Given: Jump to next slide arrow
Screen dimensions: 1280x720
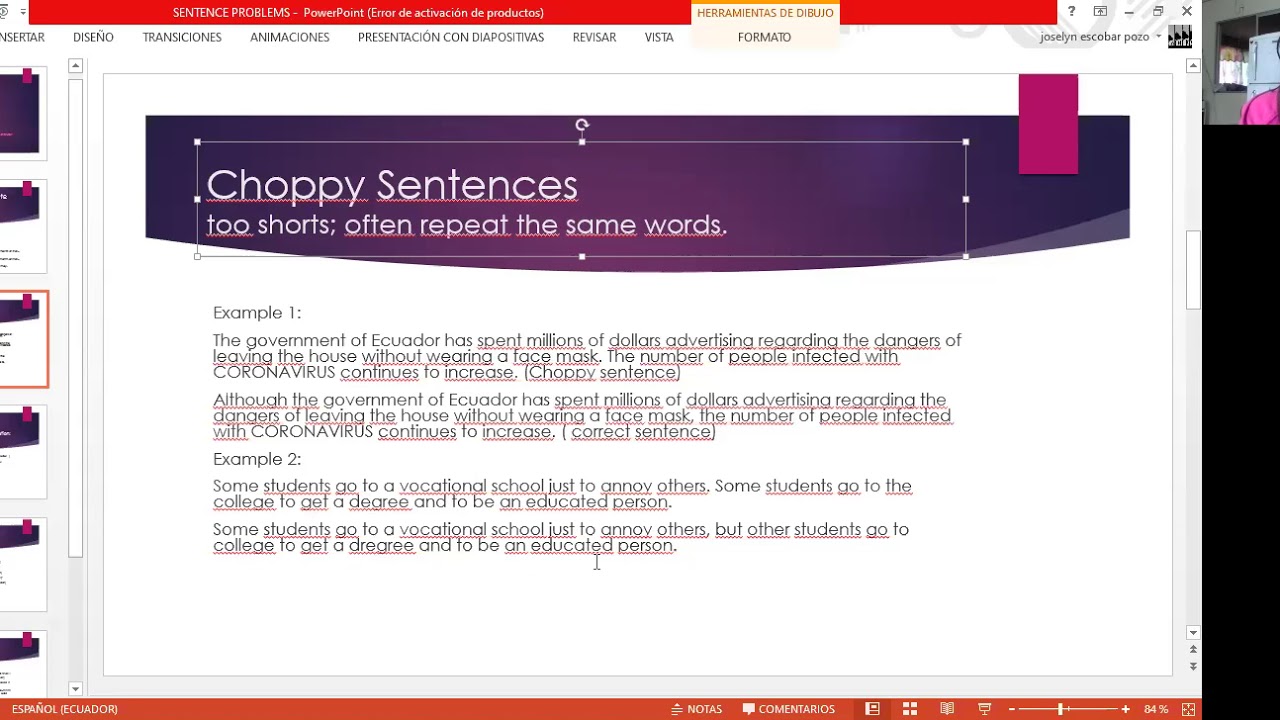Looking at the screenshot, I should (x=1193, y=665).
